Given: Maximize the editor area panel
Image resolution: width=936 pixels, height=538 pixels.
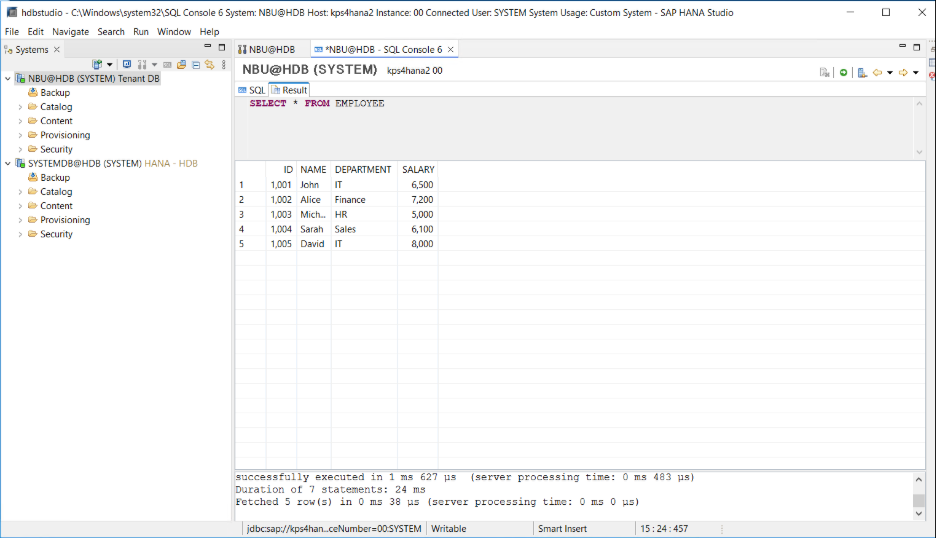Looking at the screenshot, I should tap(917, 47).
